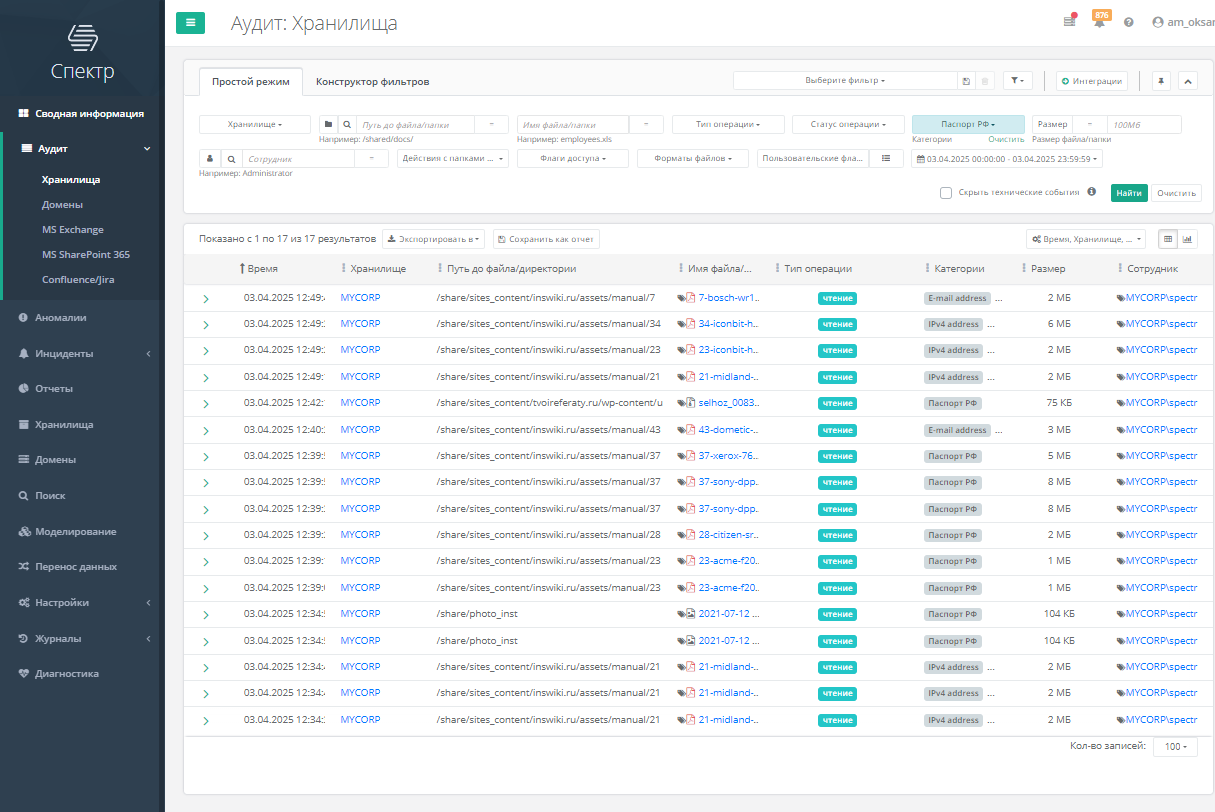Click the help question mark icon
1215x812 pixels.
(1129, 22)
